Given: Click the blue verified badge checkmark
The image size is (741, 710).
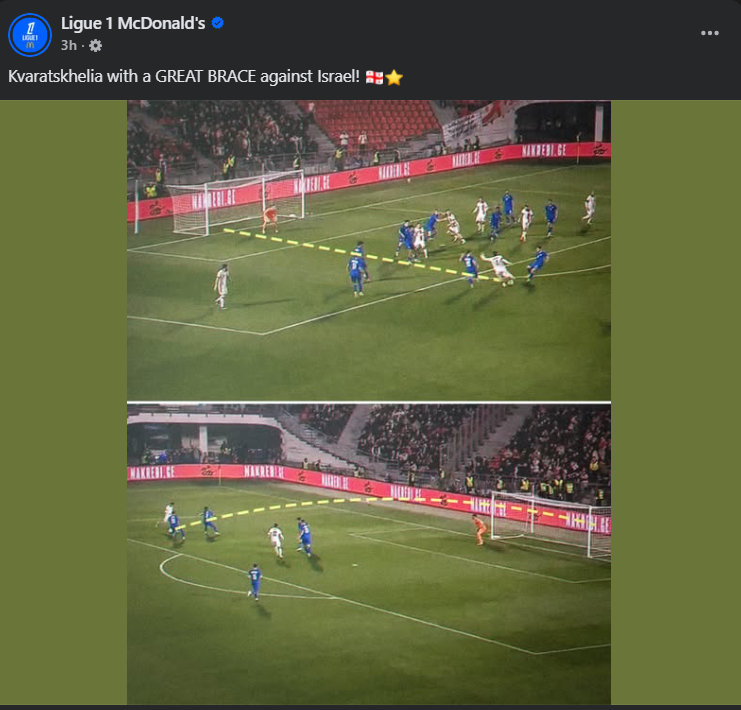Looking at the screenshot, I should 217,23.
